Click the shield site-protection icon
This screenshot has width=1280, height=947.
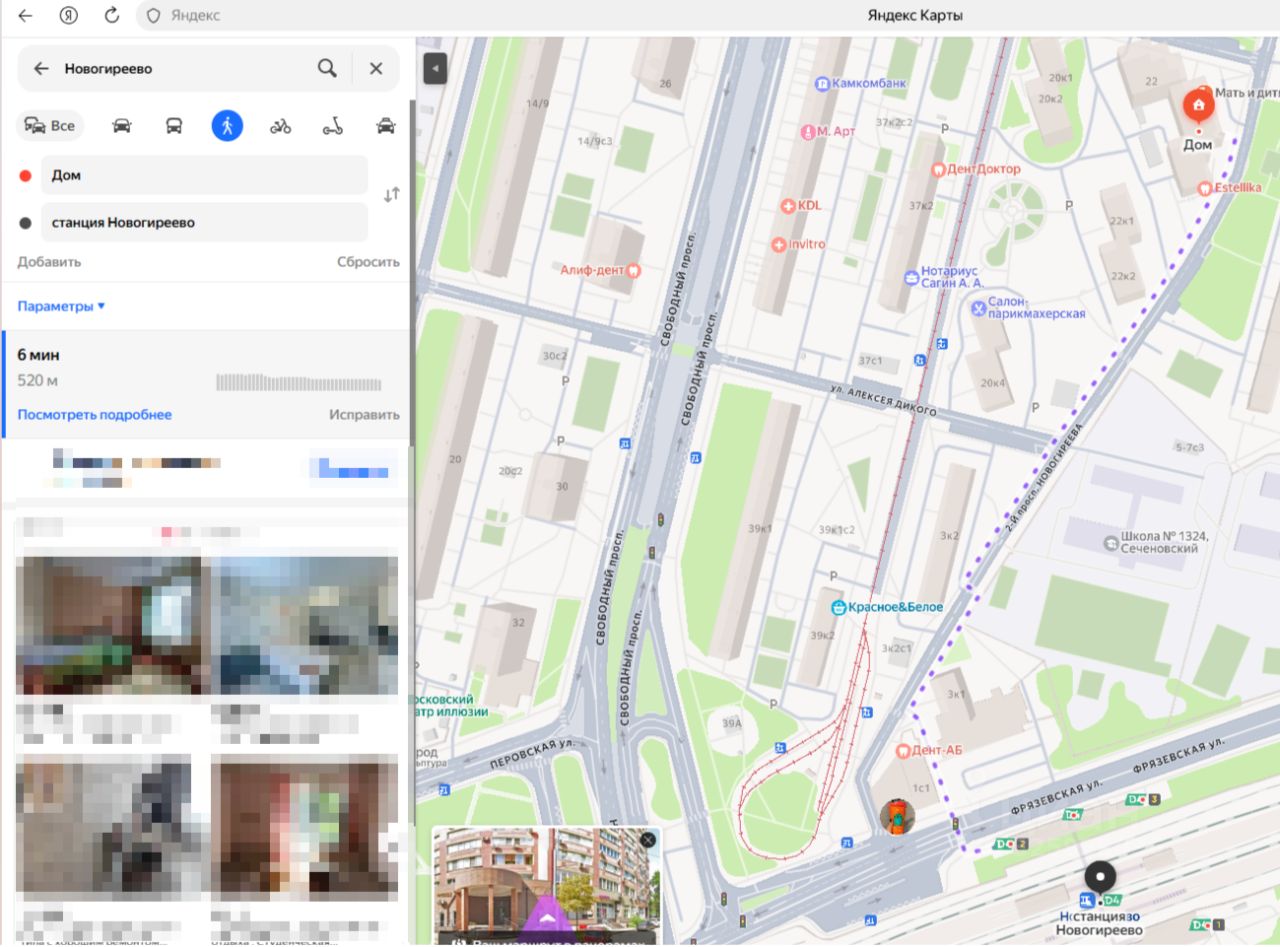click(153, 15)
